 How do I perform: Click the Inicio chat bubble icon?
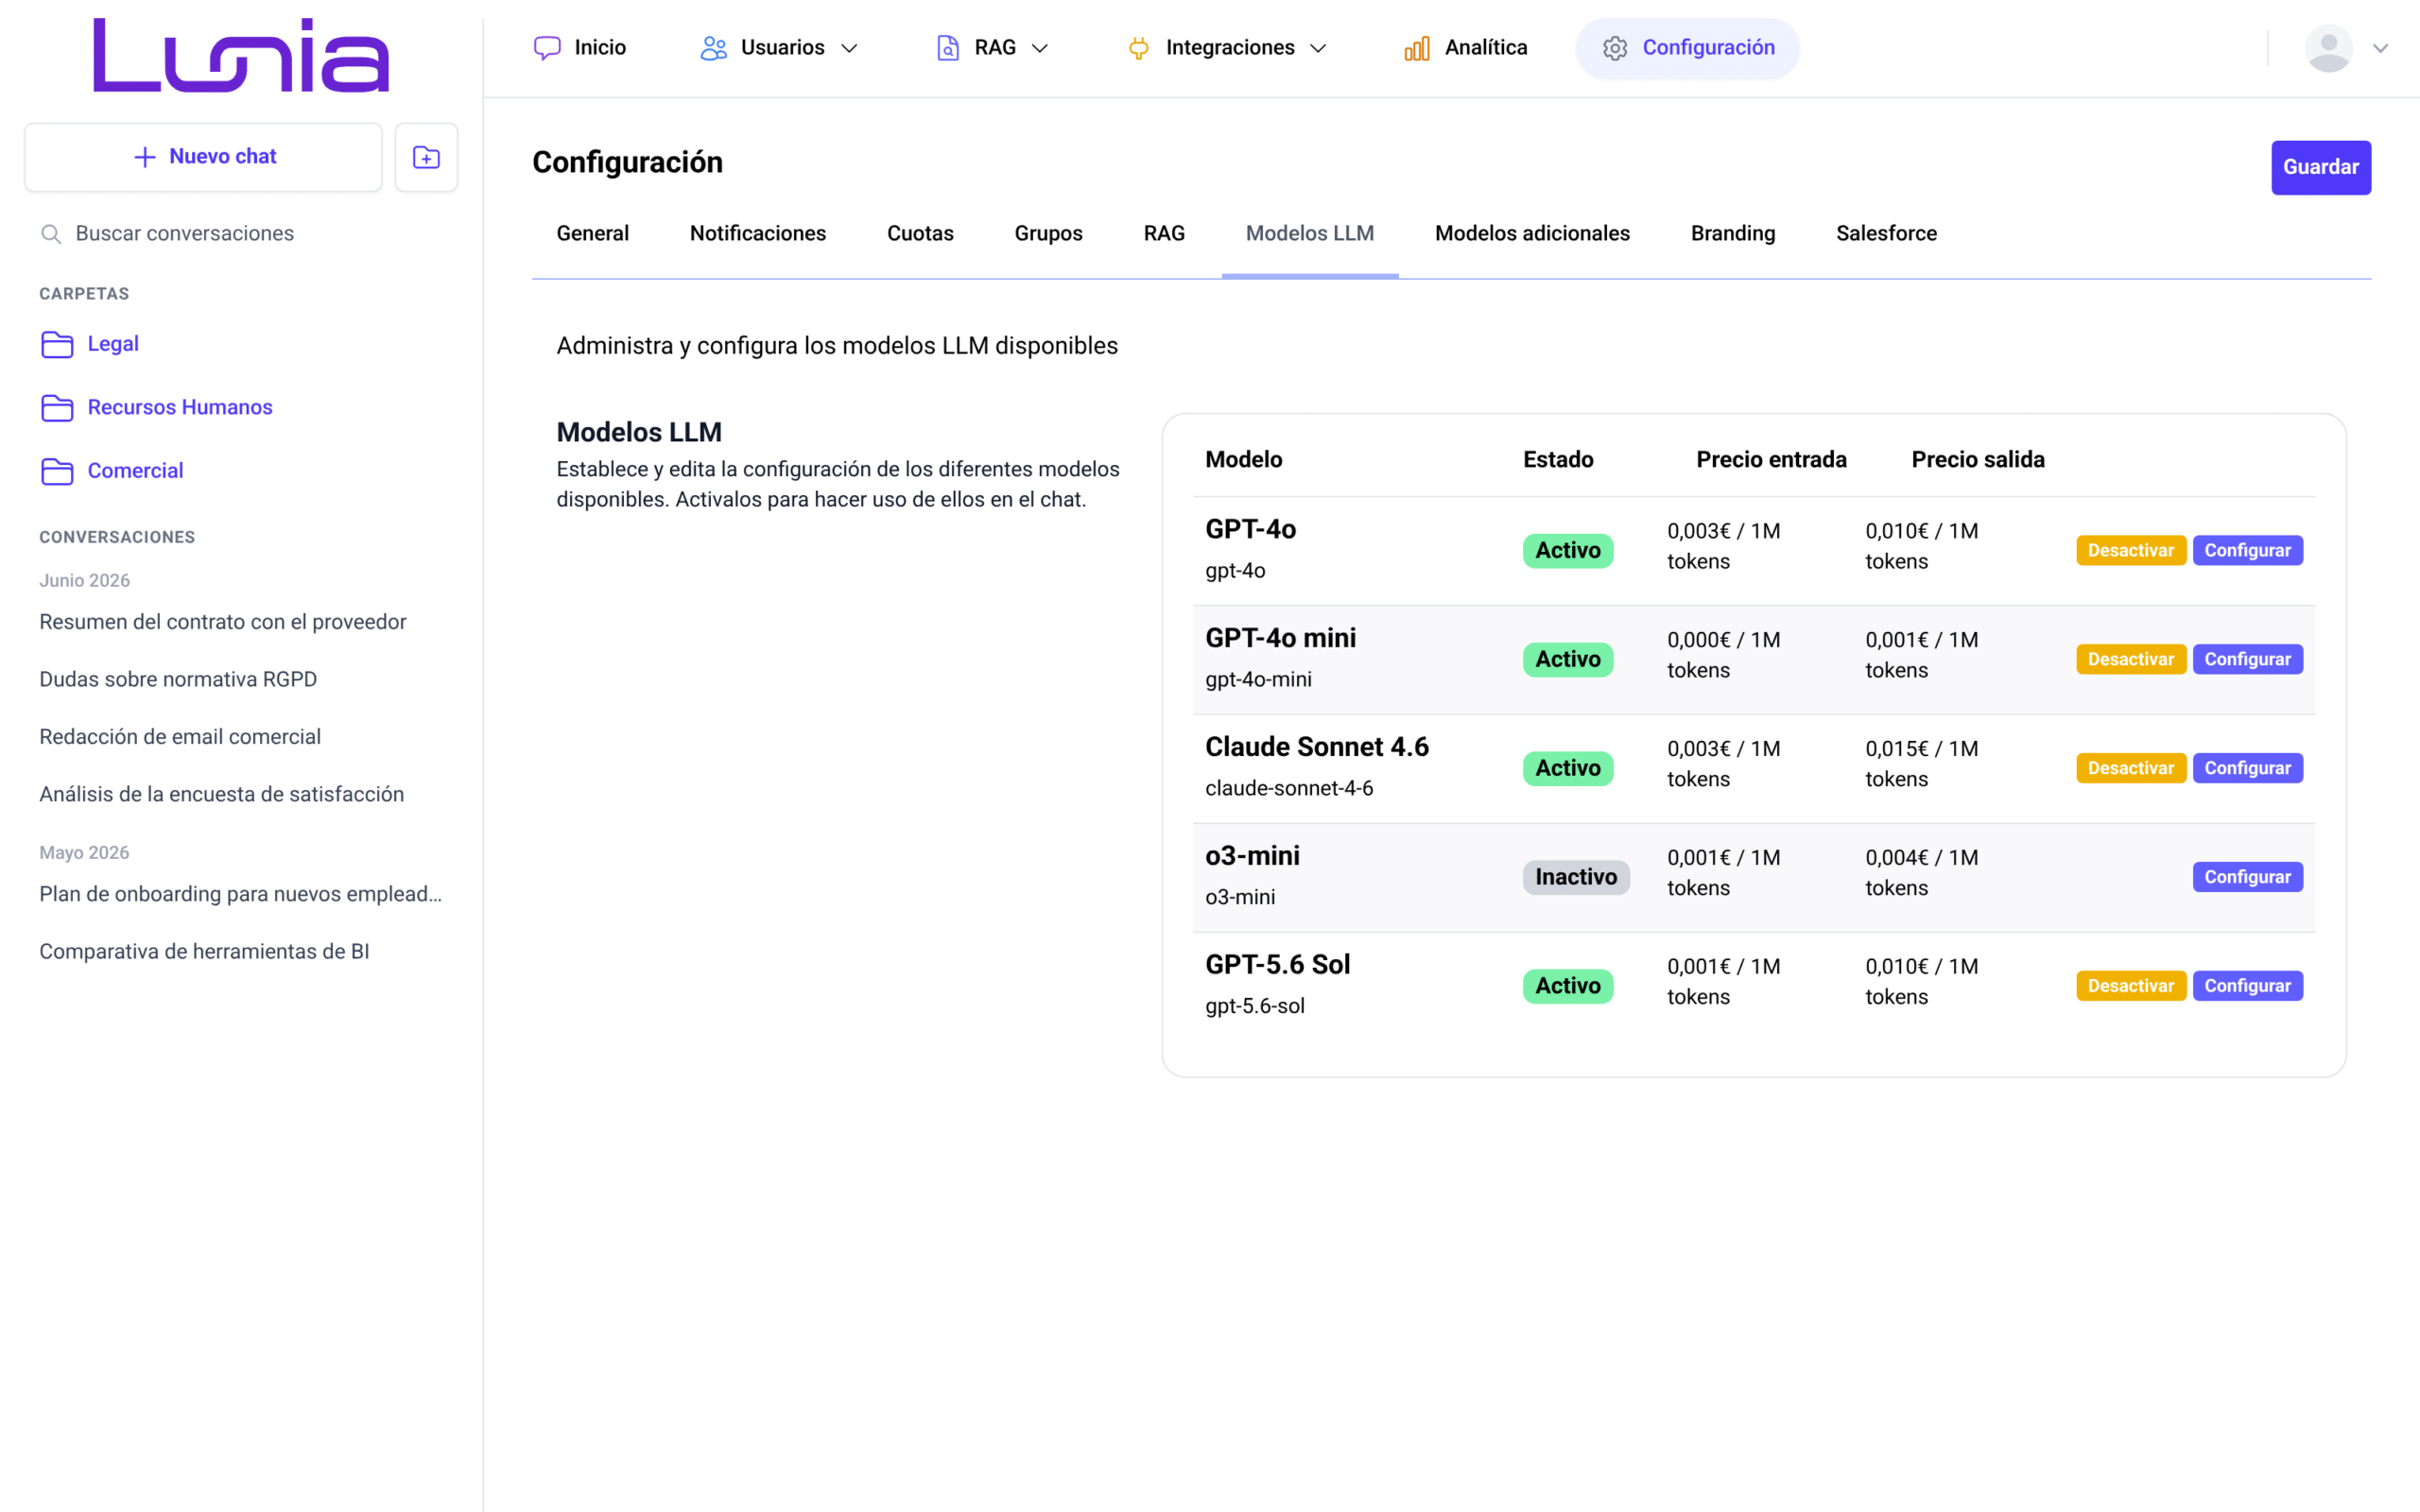tap(547, 48)
